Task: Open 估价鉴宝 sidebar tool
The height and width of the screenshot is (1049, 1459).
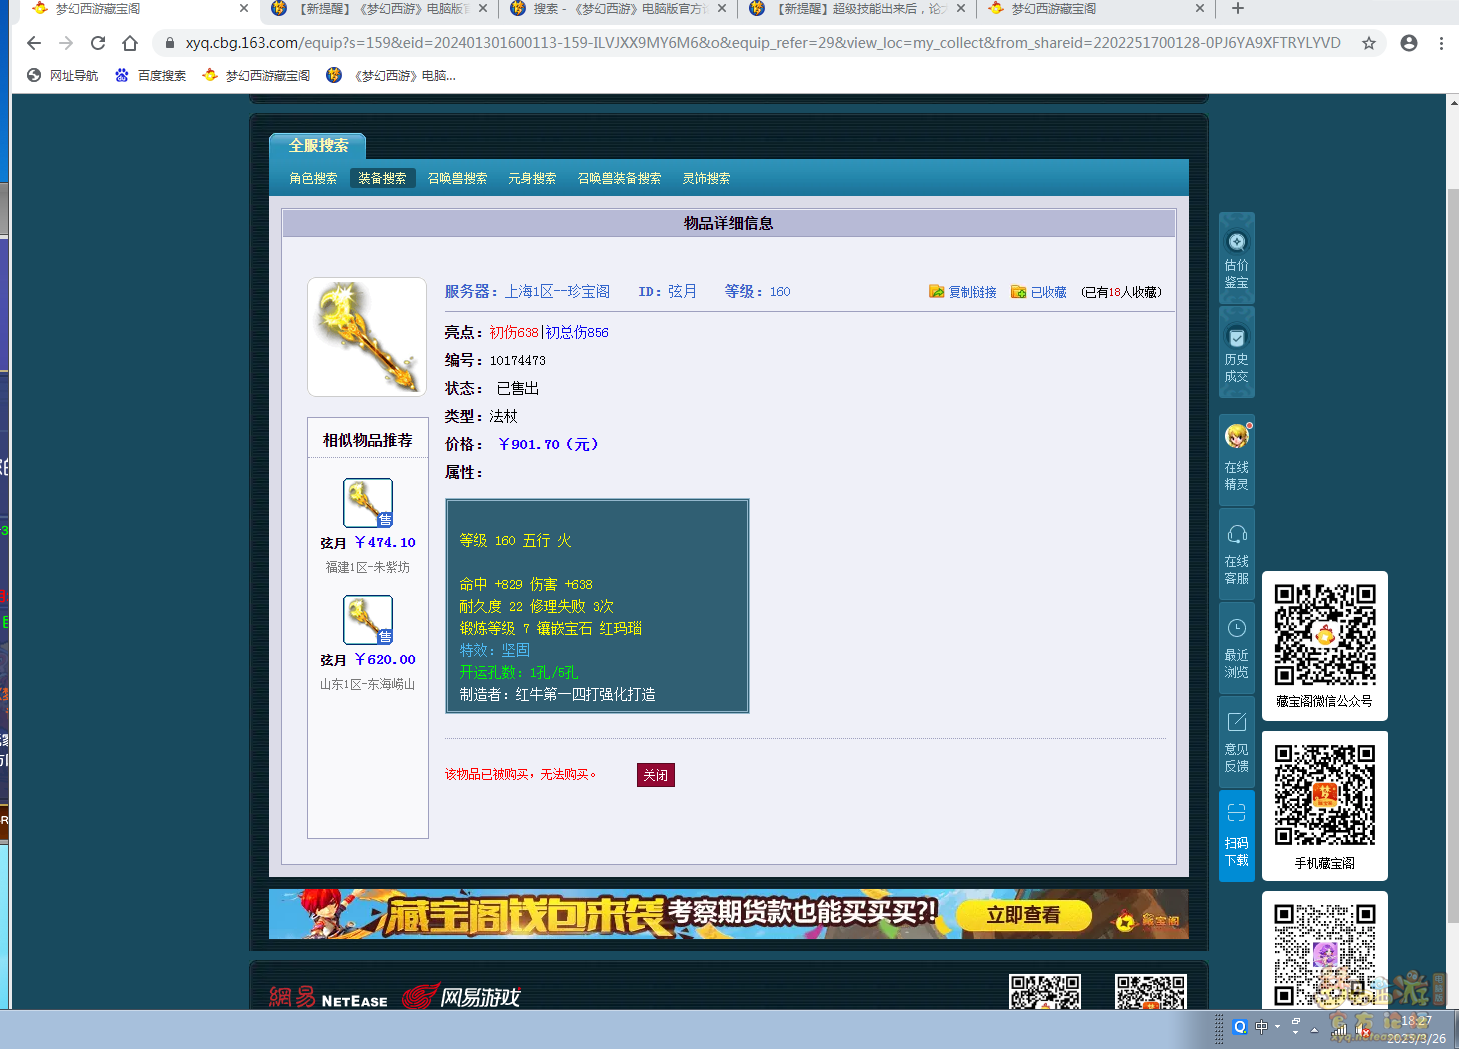Action: 1236,259
